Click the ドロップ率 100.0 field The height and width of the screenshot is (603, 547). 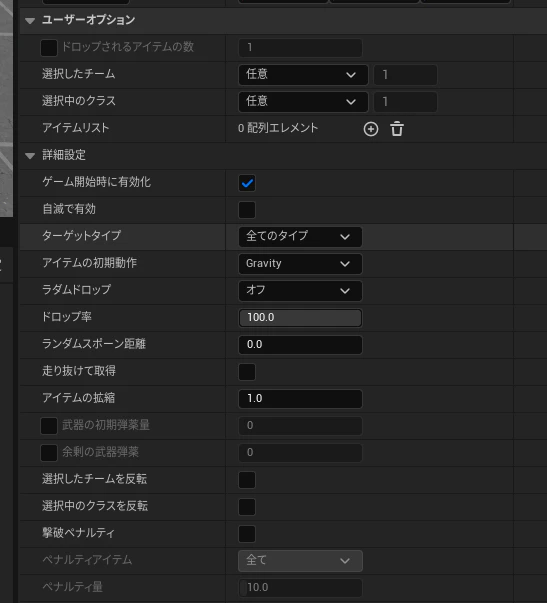pos(300,318)
